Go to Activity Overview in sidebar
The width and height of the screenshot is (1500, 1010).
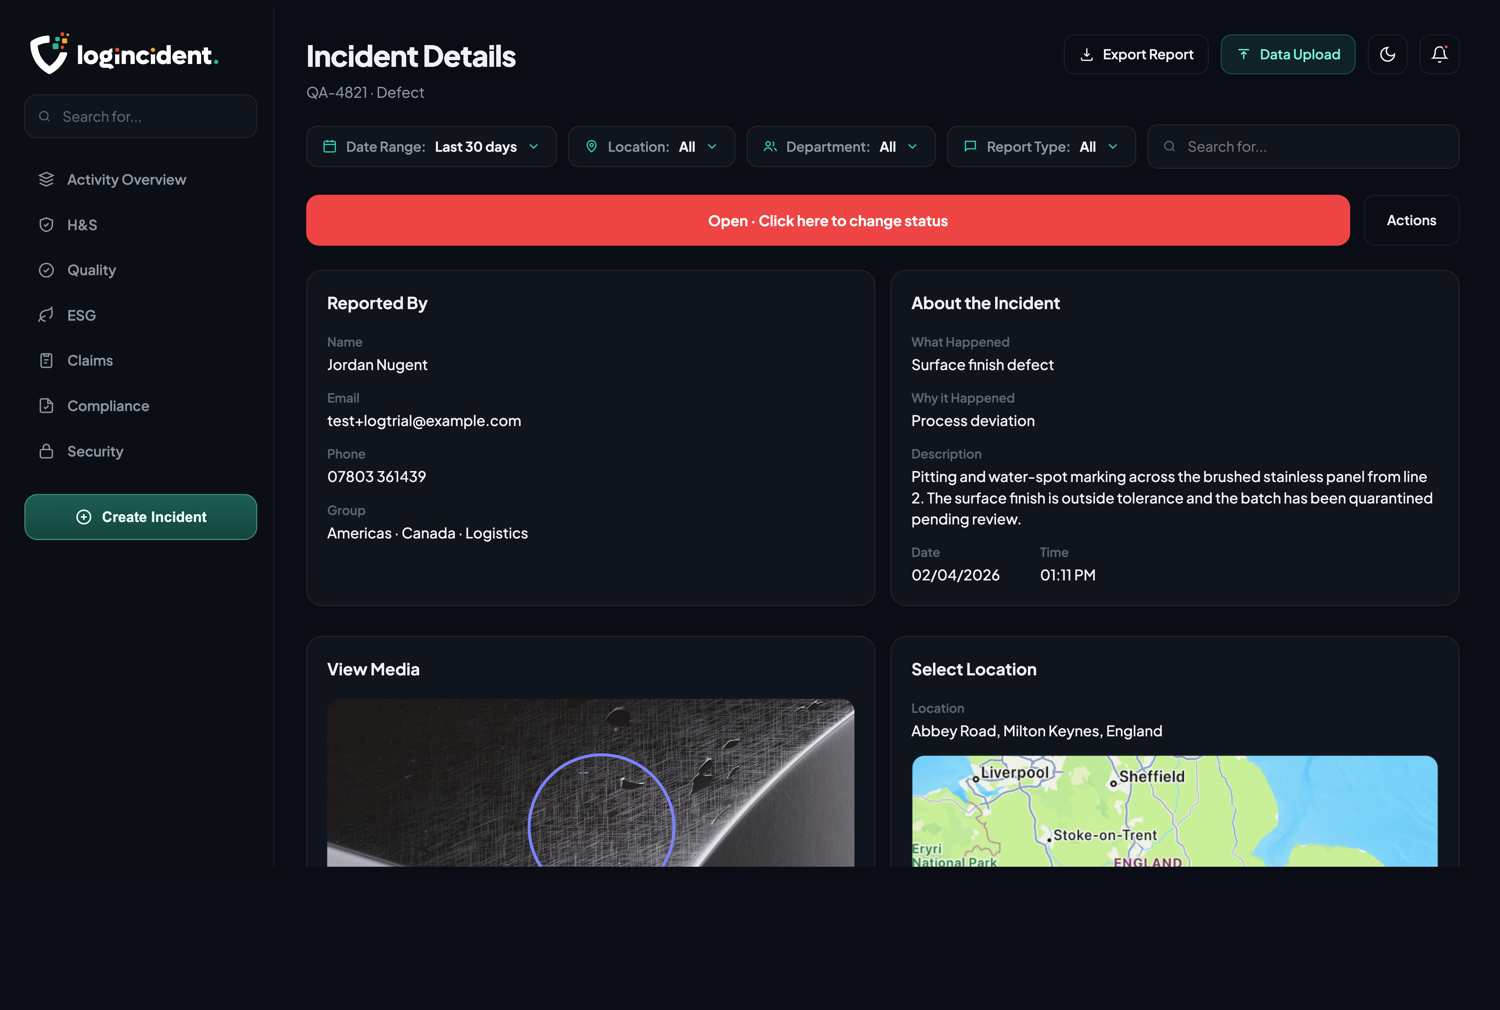[x=141, y=179]
